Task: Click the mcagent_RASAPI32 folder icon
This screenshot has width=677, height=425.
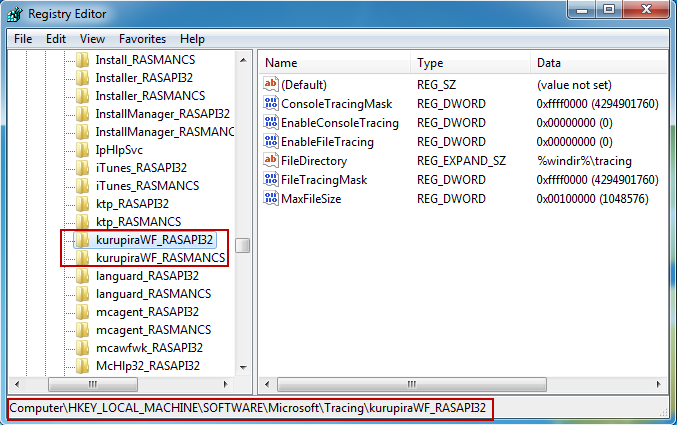Action: (x=82, y=312)
